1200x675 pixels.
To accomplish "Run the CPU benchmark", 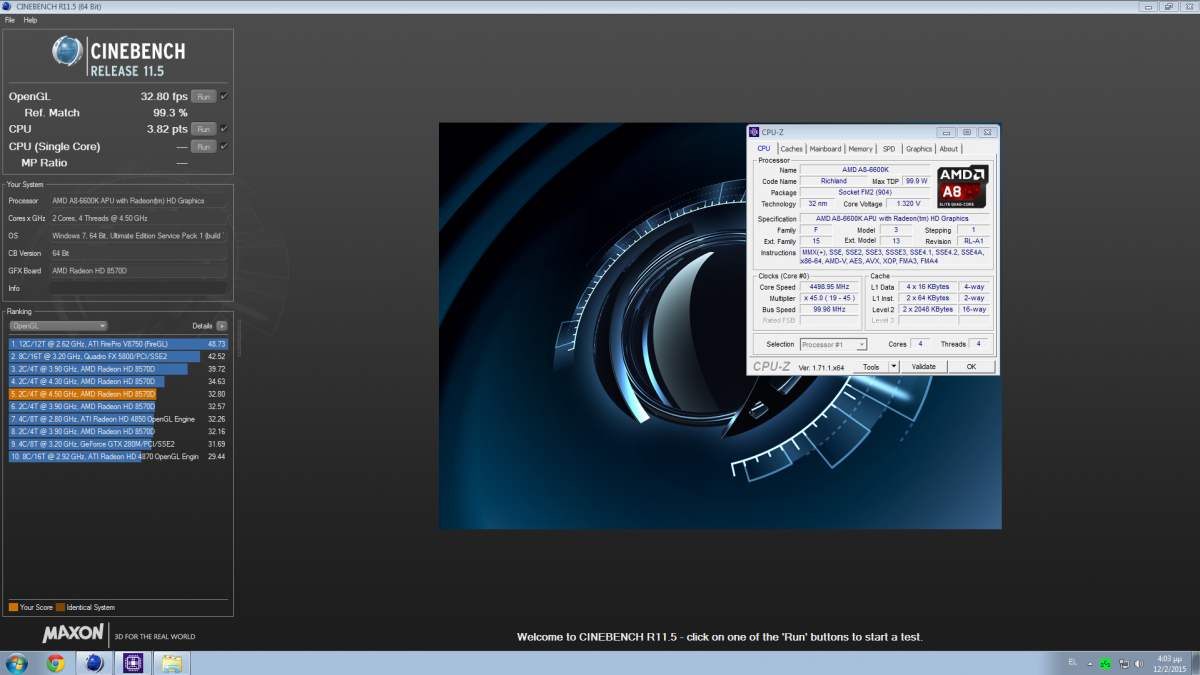I will (204, 129).
